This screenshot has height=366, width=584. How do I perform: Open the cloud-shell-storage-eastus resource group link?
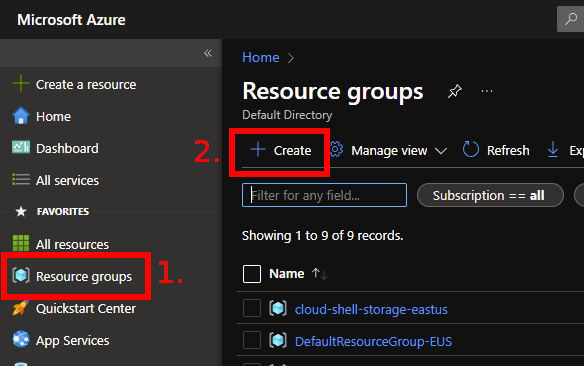371,309
